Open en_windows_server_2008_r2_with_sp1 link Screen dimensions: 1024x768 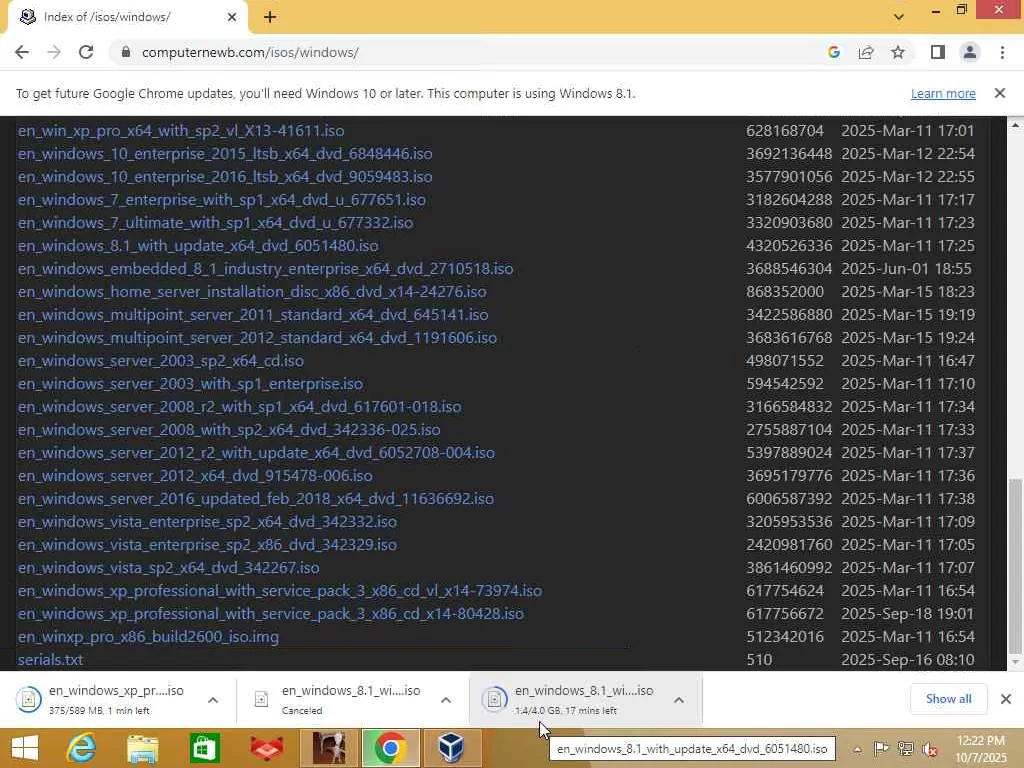coord(239,407)
